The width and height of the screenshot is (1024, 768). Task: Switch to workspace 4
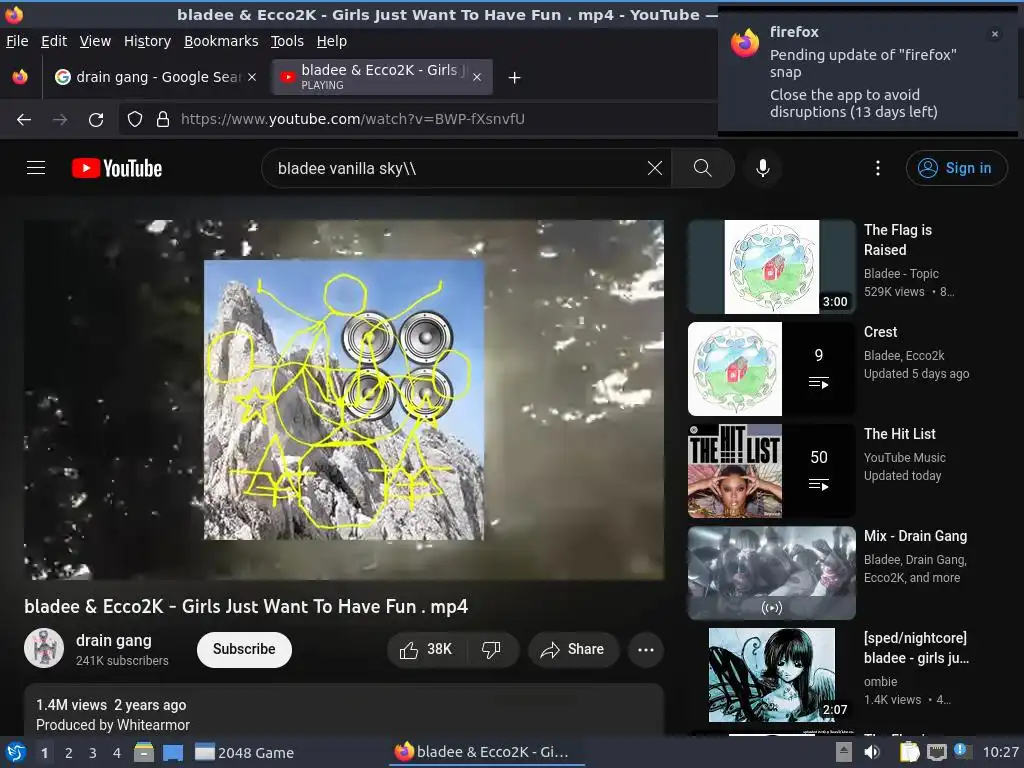pyautogui.click(x=117, y=753)
